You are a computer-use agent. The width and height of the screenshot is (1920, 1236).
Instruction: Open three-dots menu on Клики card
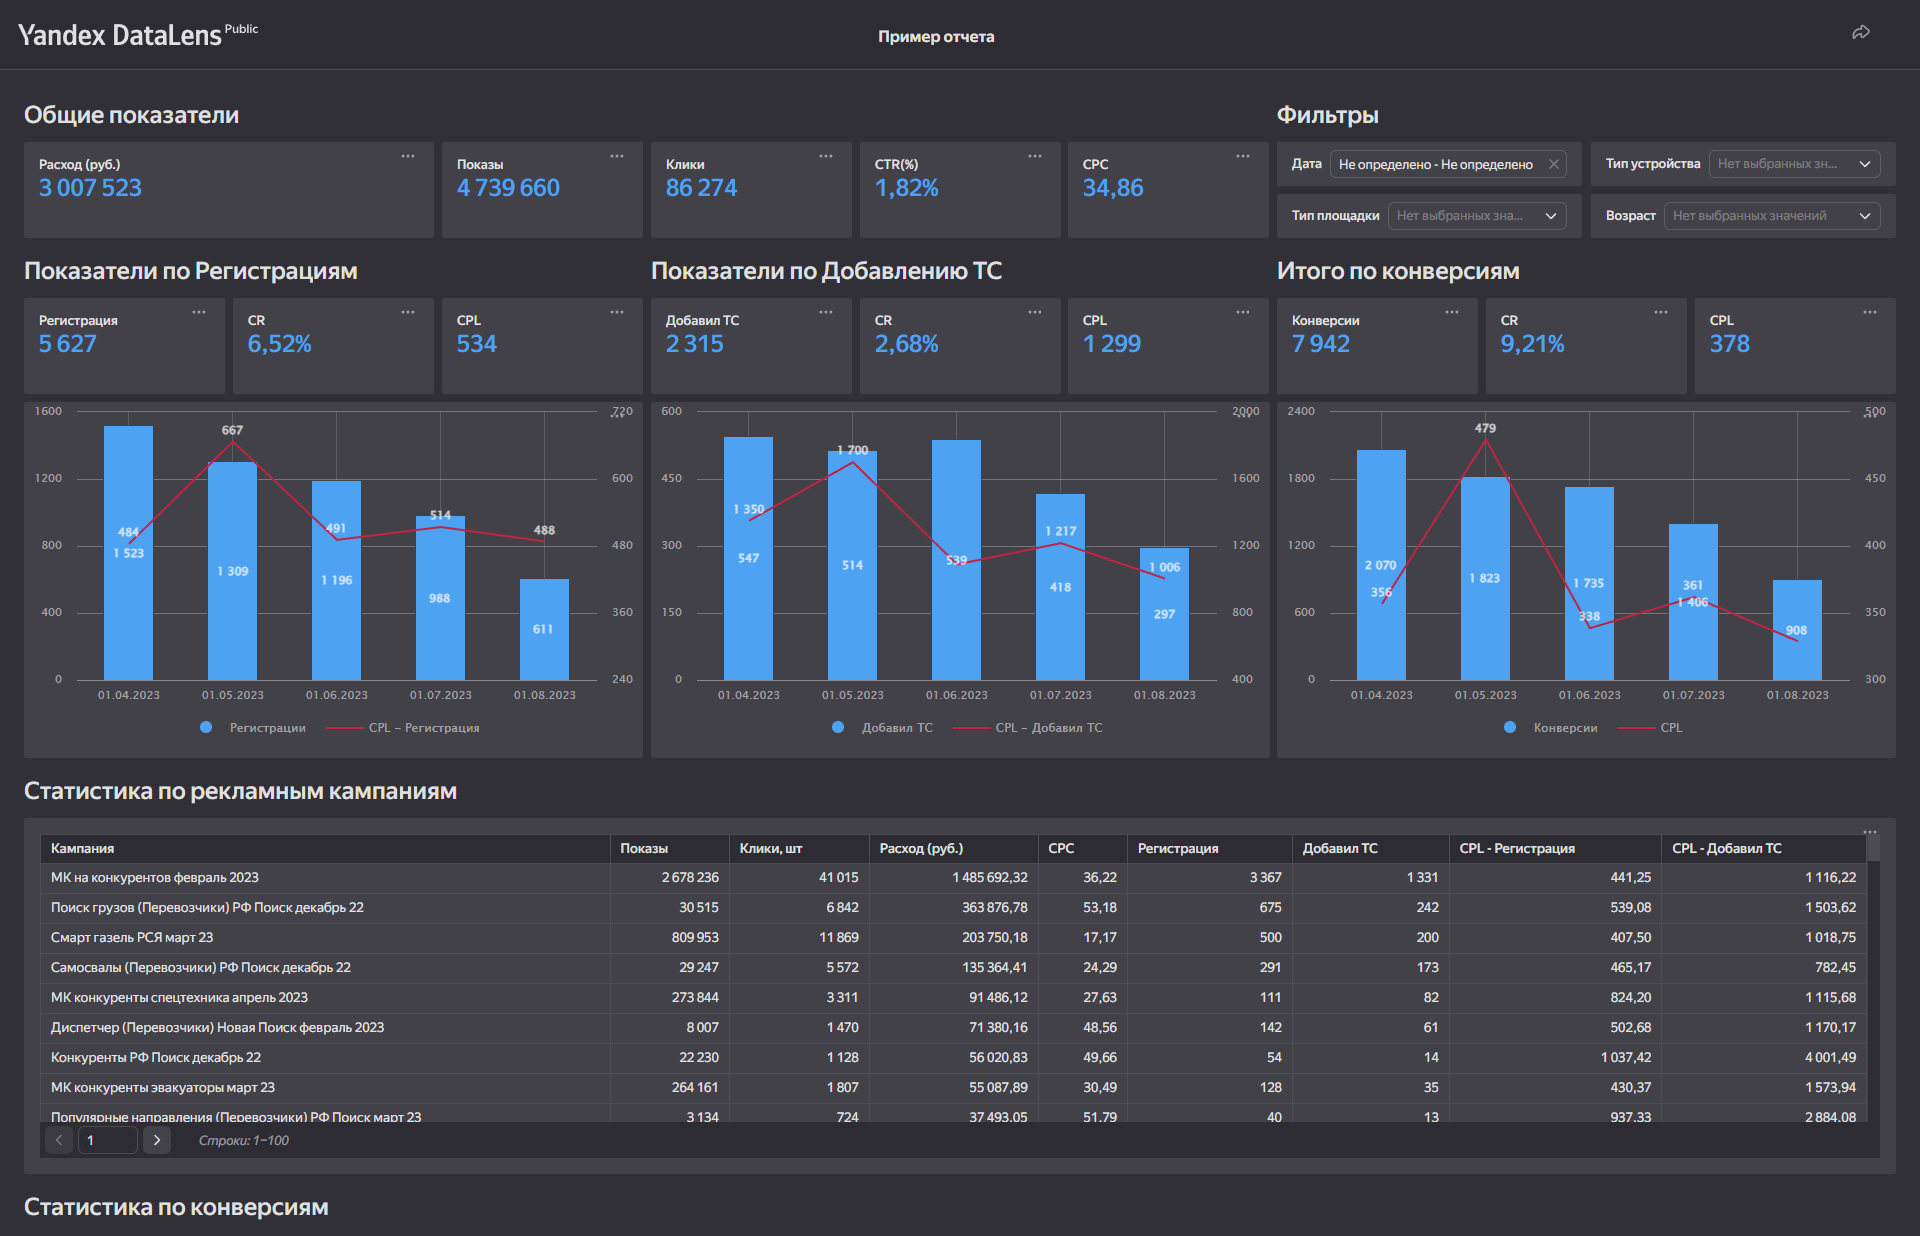[x=826, y=156]
